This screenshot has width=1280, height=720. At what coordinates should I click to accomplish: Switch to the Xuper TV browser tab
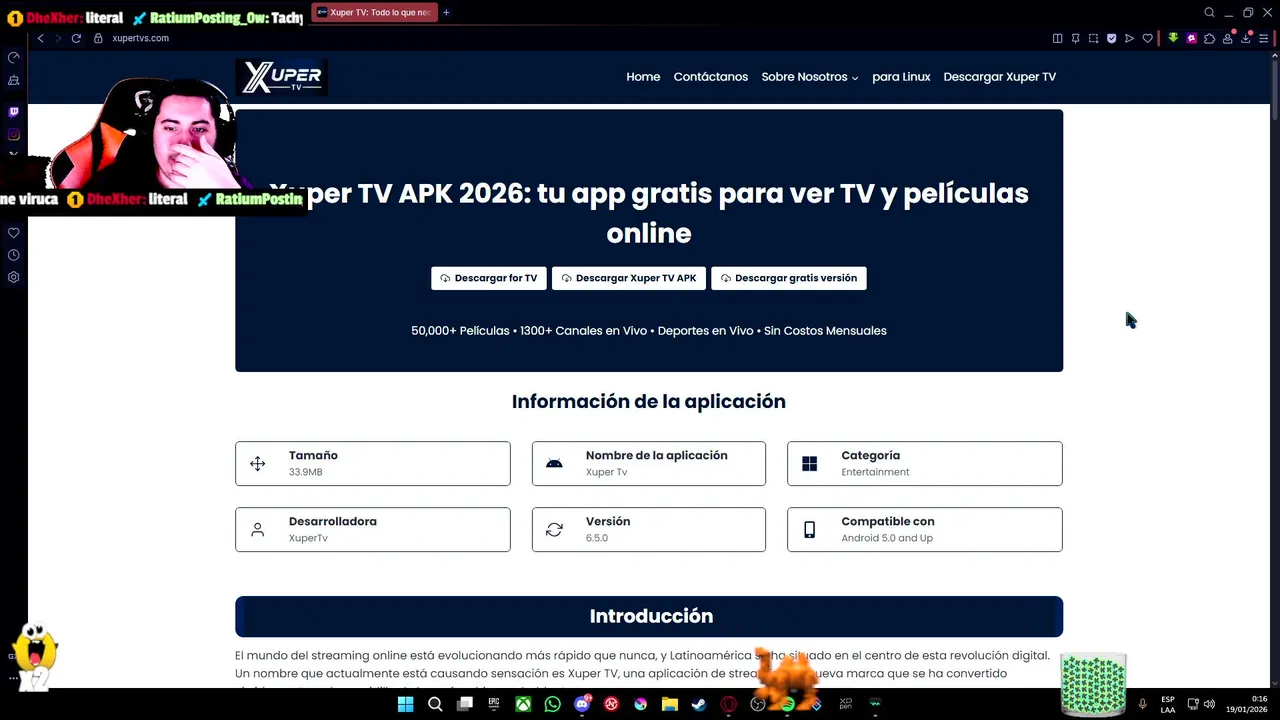[x=374, y=13]
